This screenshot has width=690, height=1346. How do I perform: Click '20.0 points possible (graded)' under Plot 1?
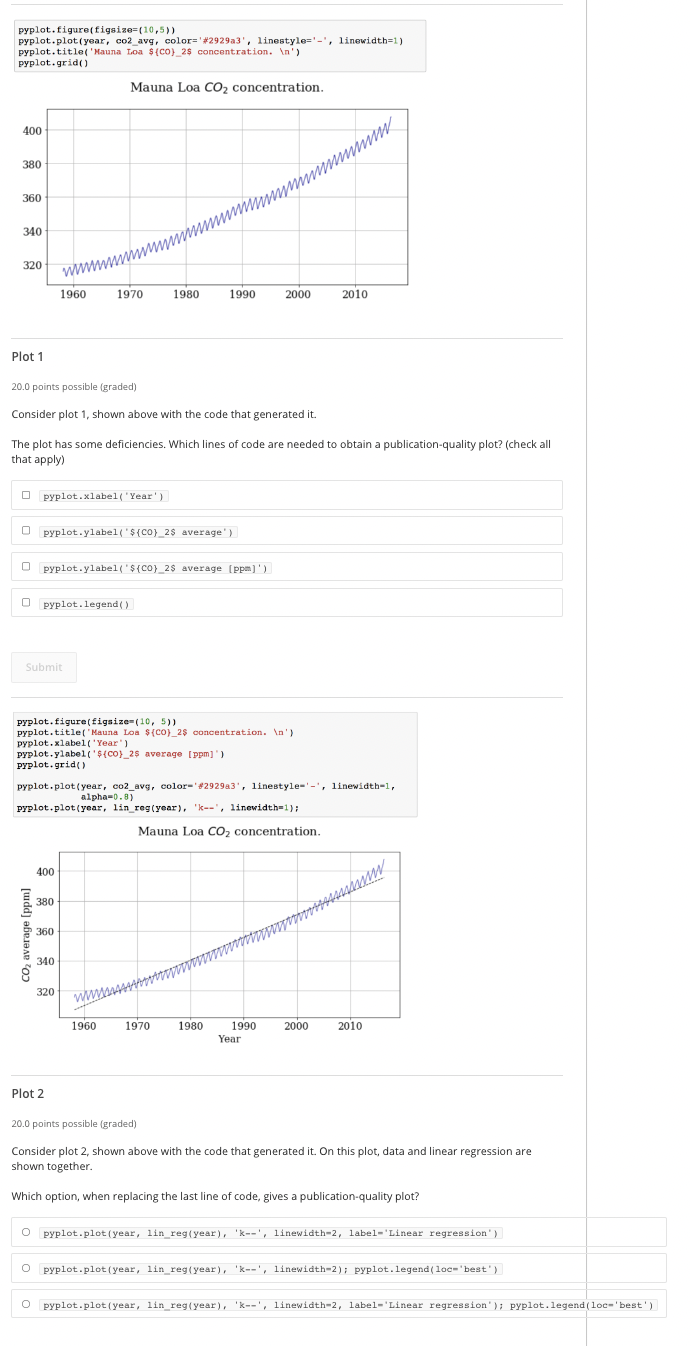(x=74, y=386)
